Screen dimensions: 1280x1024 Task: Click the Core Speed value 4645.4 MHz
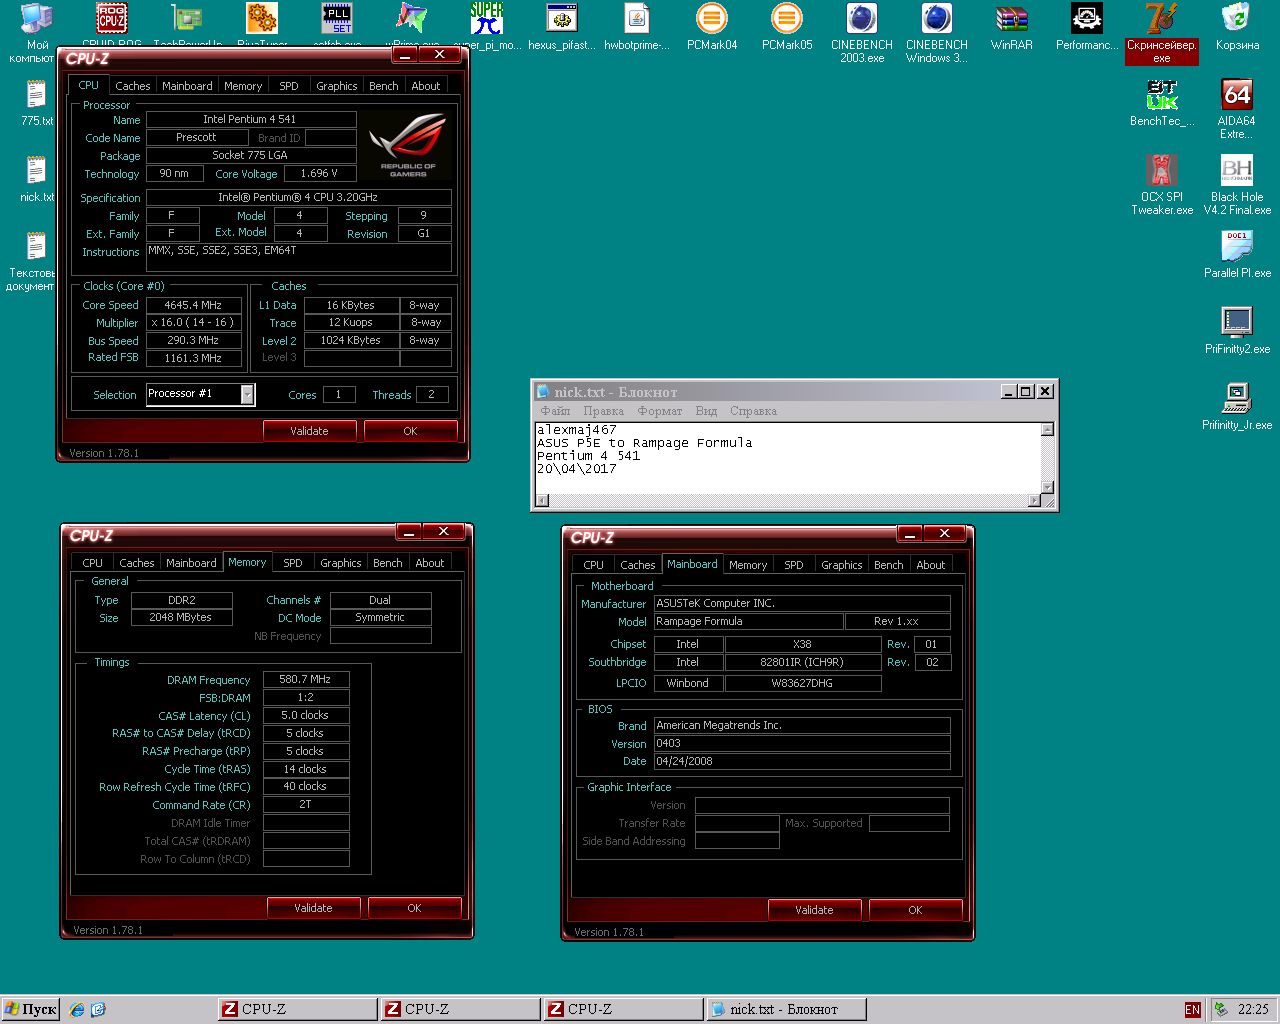click(x=194, y=305)
